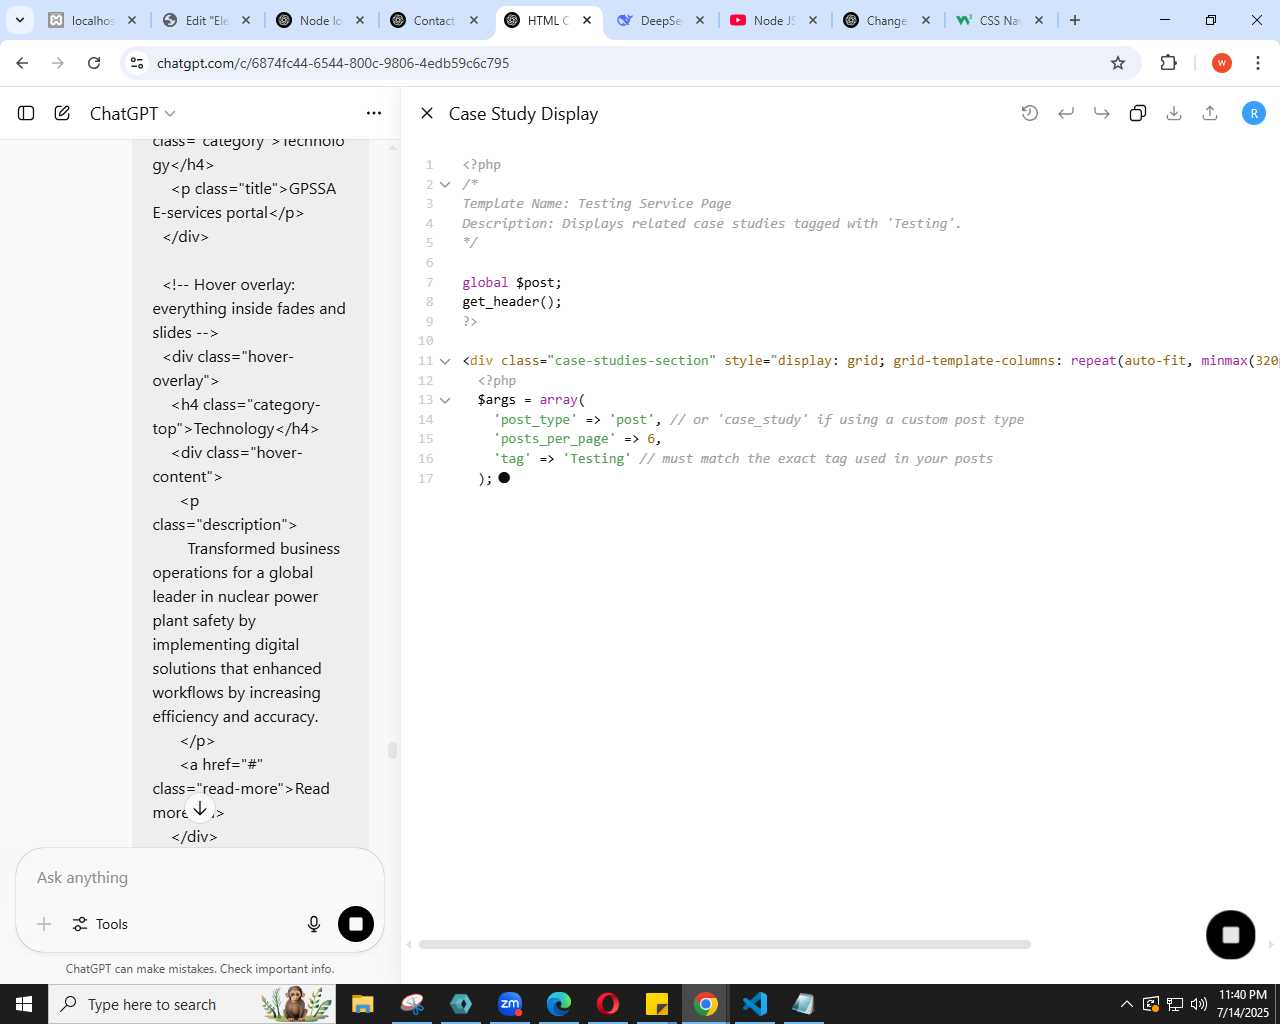
Task: Open the tab search dropdown arrow
Action: [20, 20]
